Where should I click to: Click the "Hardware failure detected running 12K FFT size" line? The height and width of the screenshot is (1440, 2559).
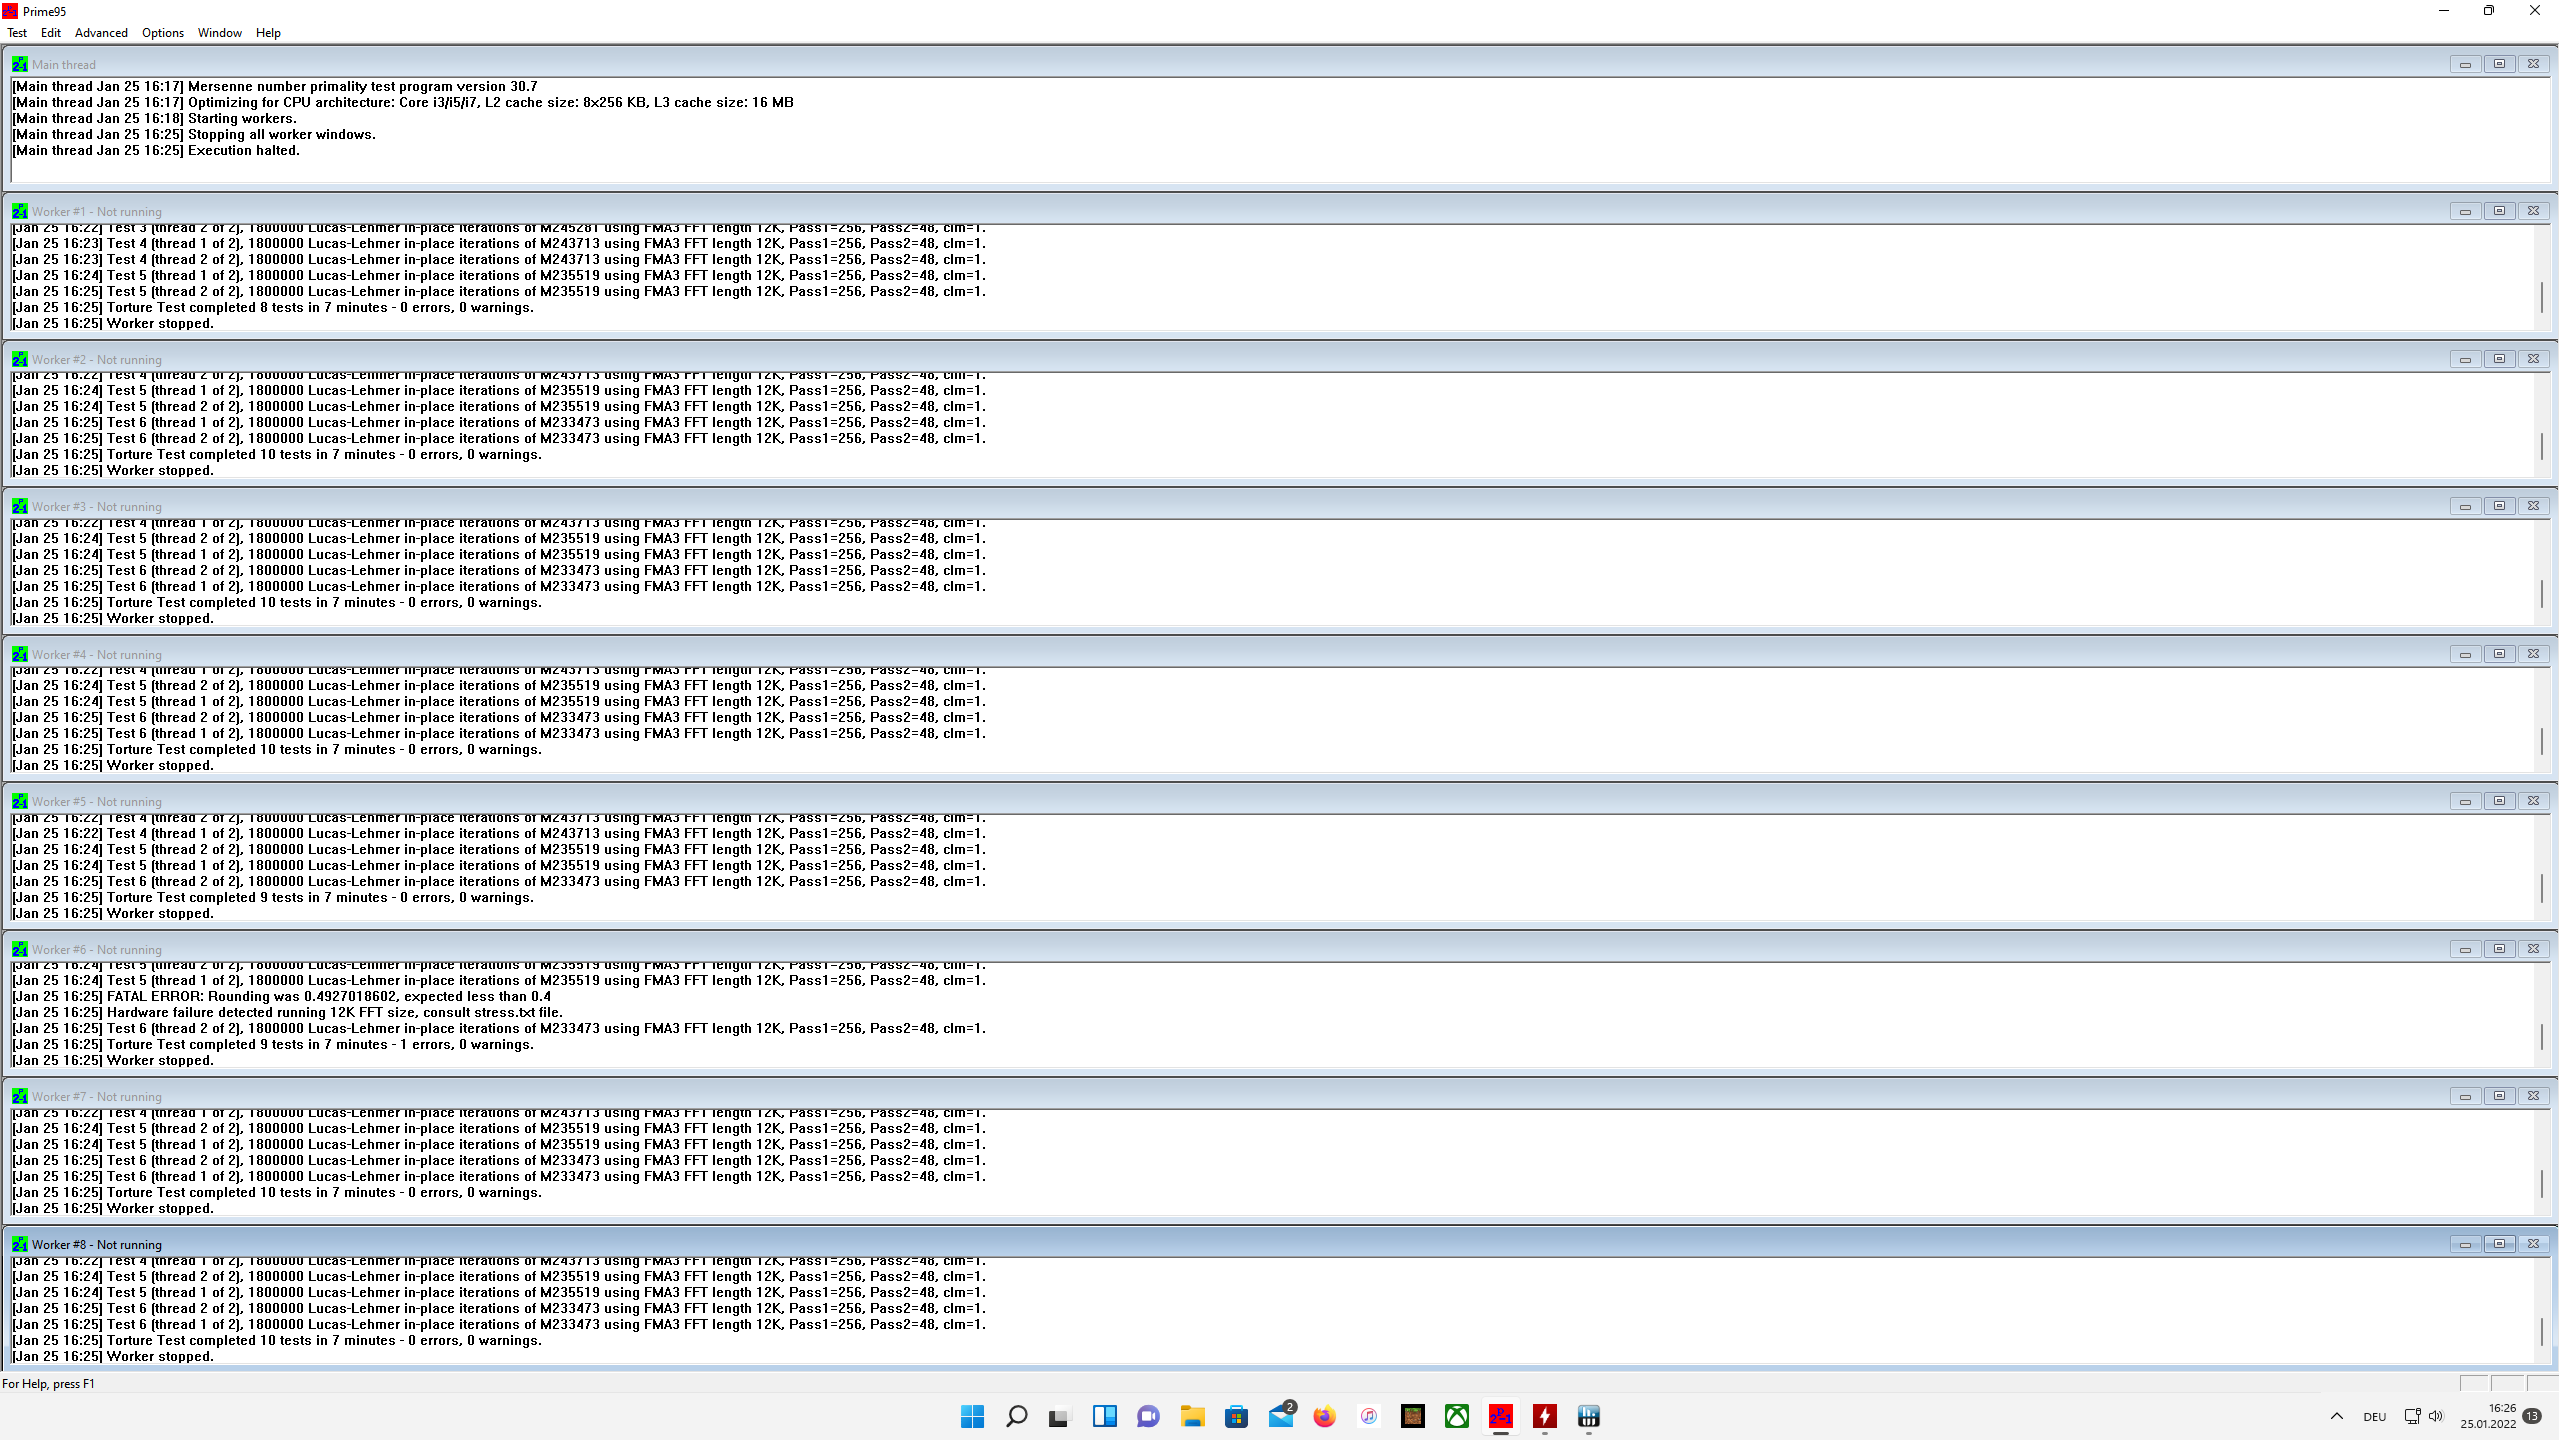pos(287,1012)
